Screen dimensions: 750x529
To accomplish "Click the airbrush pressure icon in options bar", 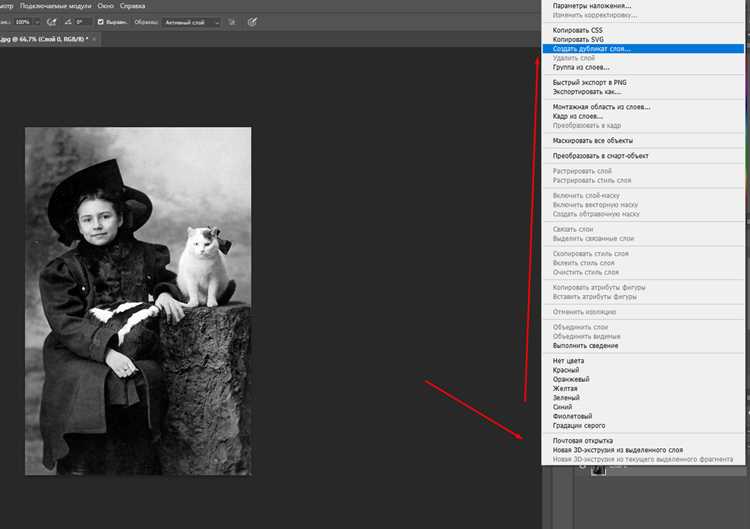I will [51, 22].
